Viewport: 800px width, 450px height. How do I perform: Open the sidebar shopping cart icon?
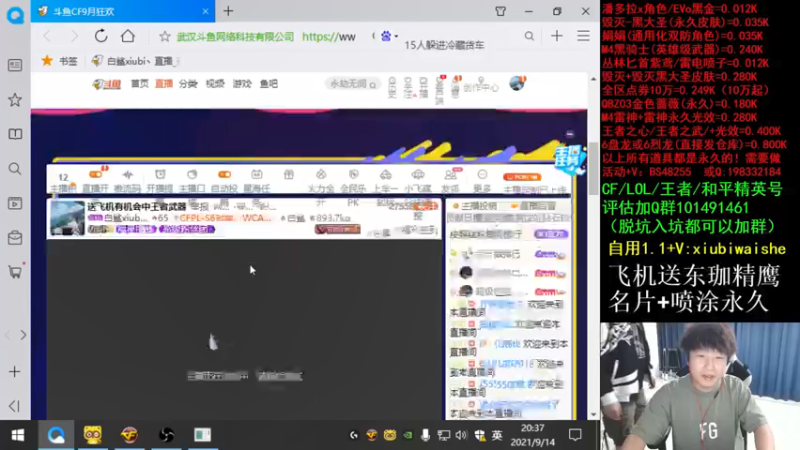[x=15, y=271]
